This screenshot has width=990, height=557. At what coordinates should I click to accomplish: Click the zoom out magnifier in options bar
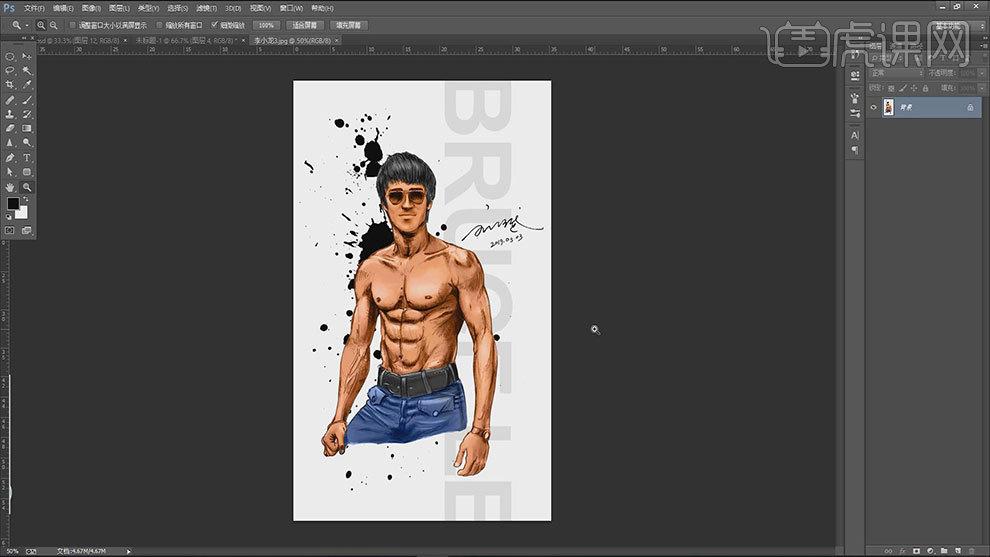52,24
